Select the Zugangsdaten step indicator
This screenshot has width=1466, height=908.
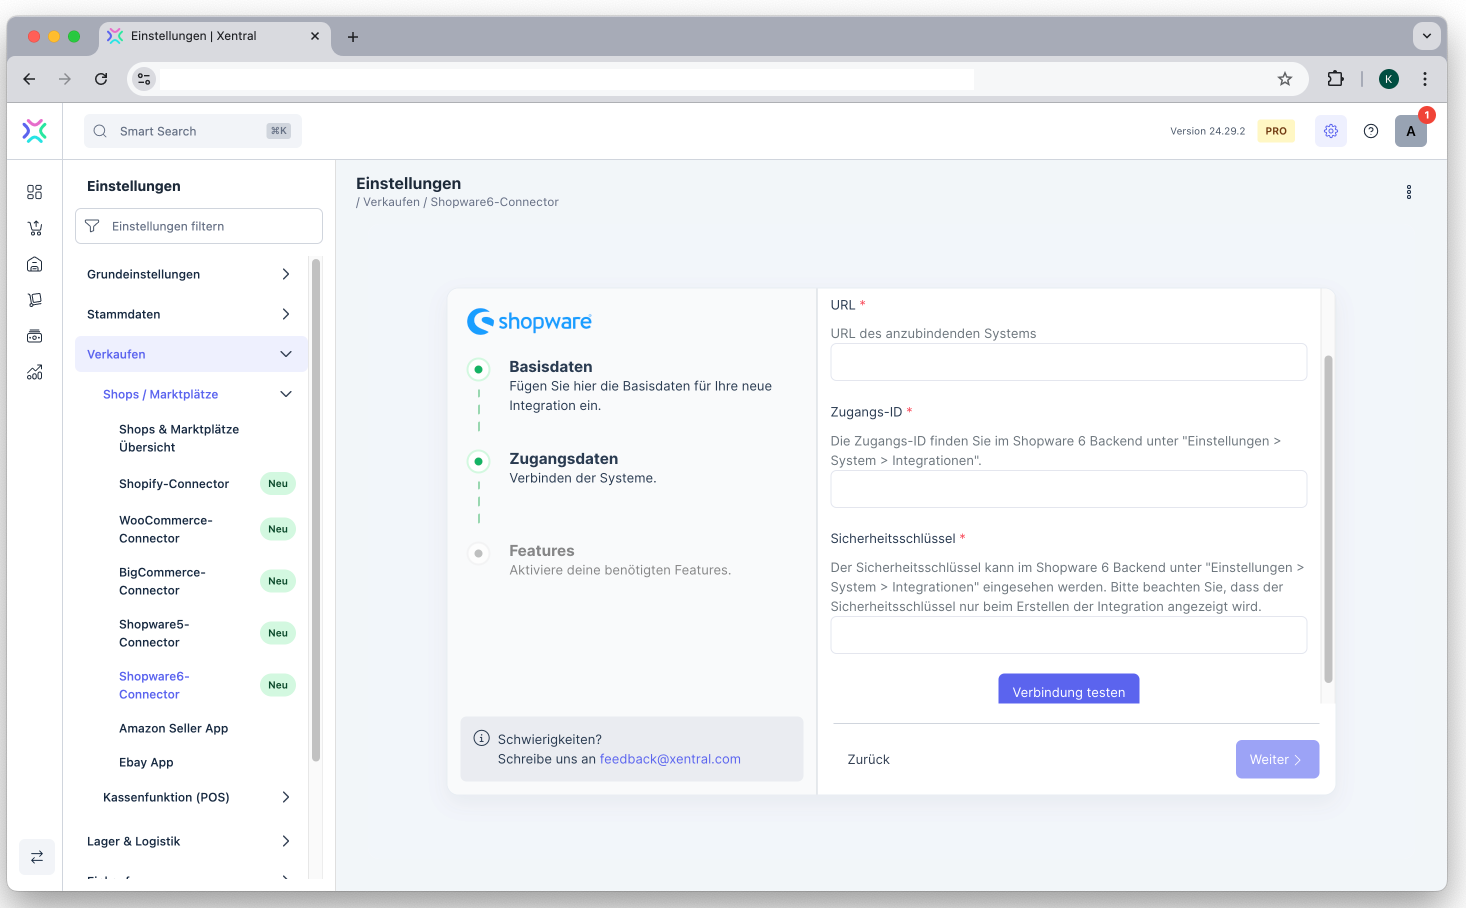coord(478,462)
